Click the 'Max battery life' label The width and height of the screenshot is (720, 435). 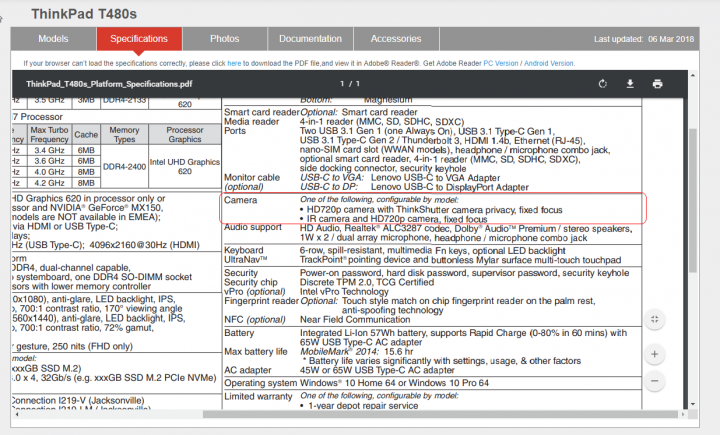click(x=256, y=352)
